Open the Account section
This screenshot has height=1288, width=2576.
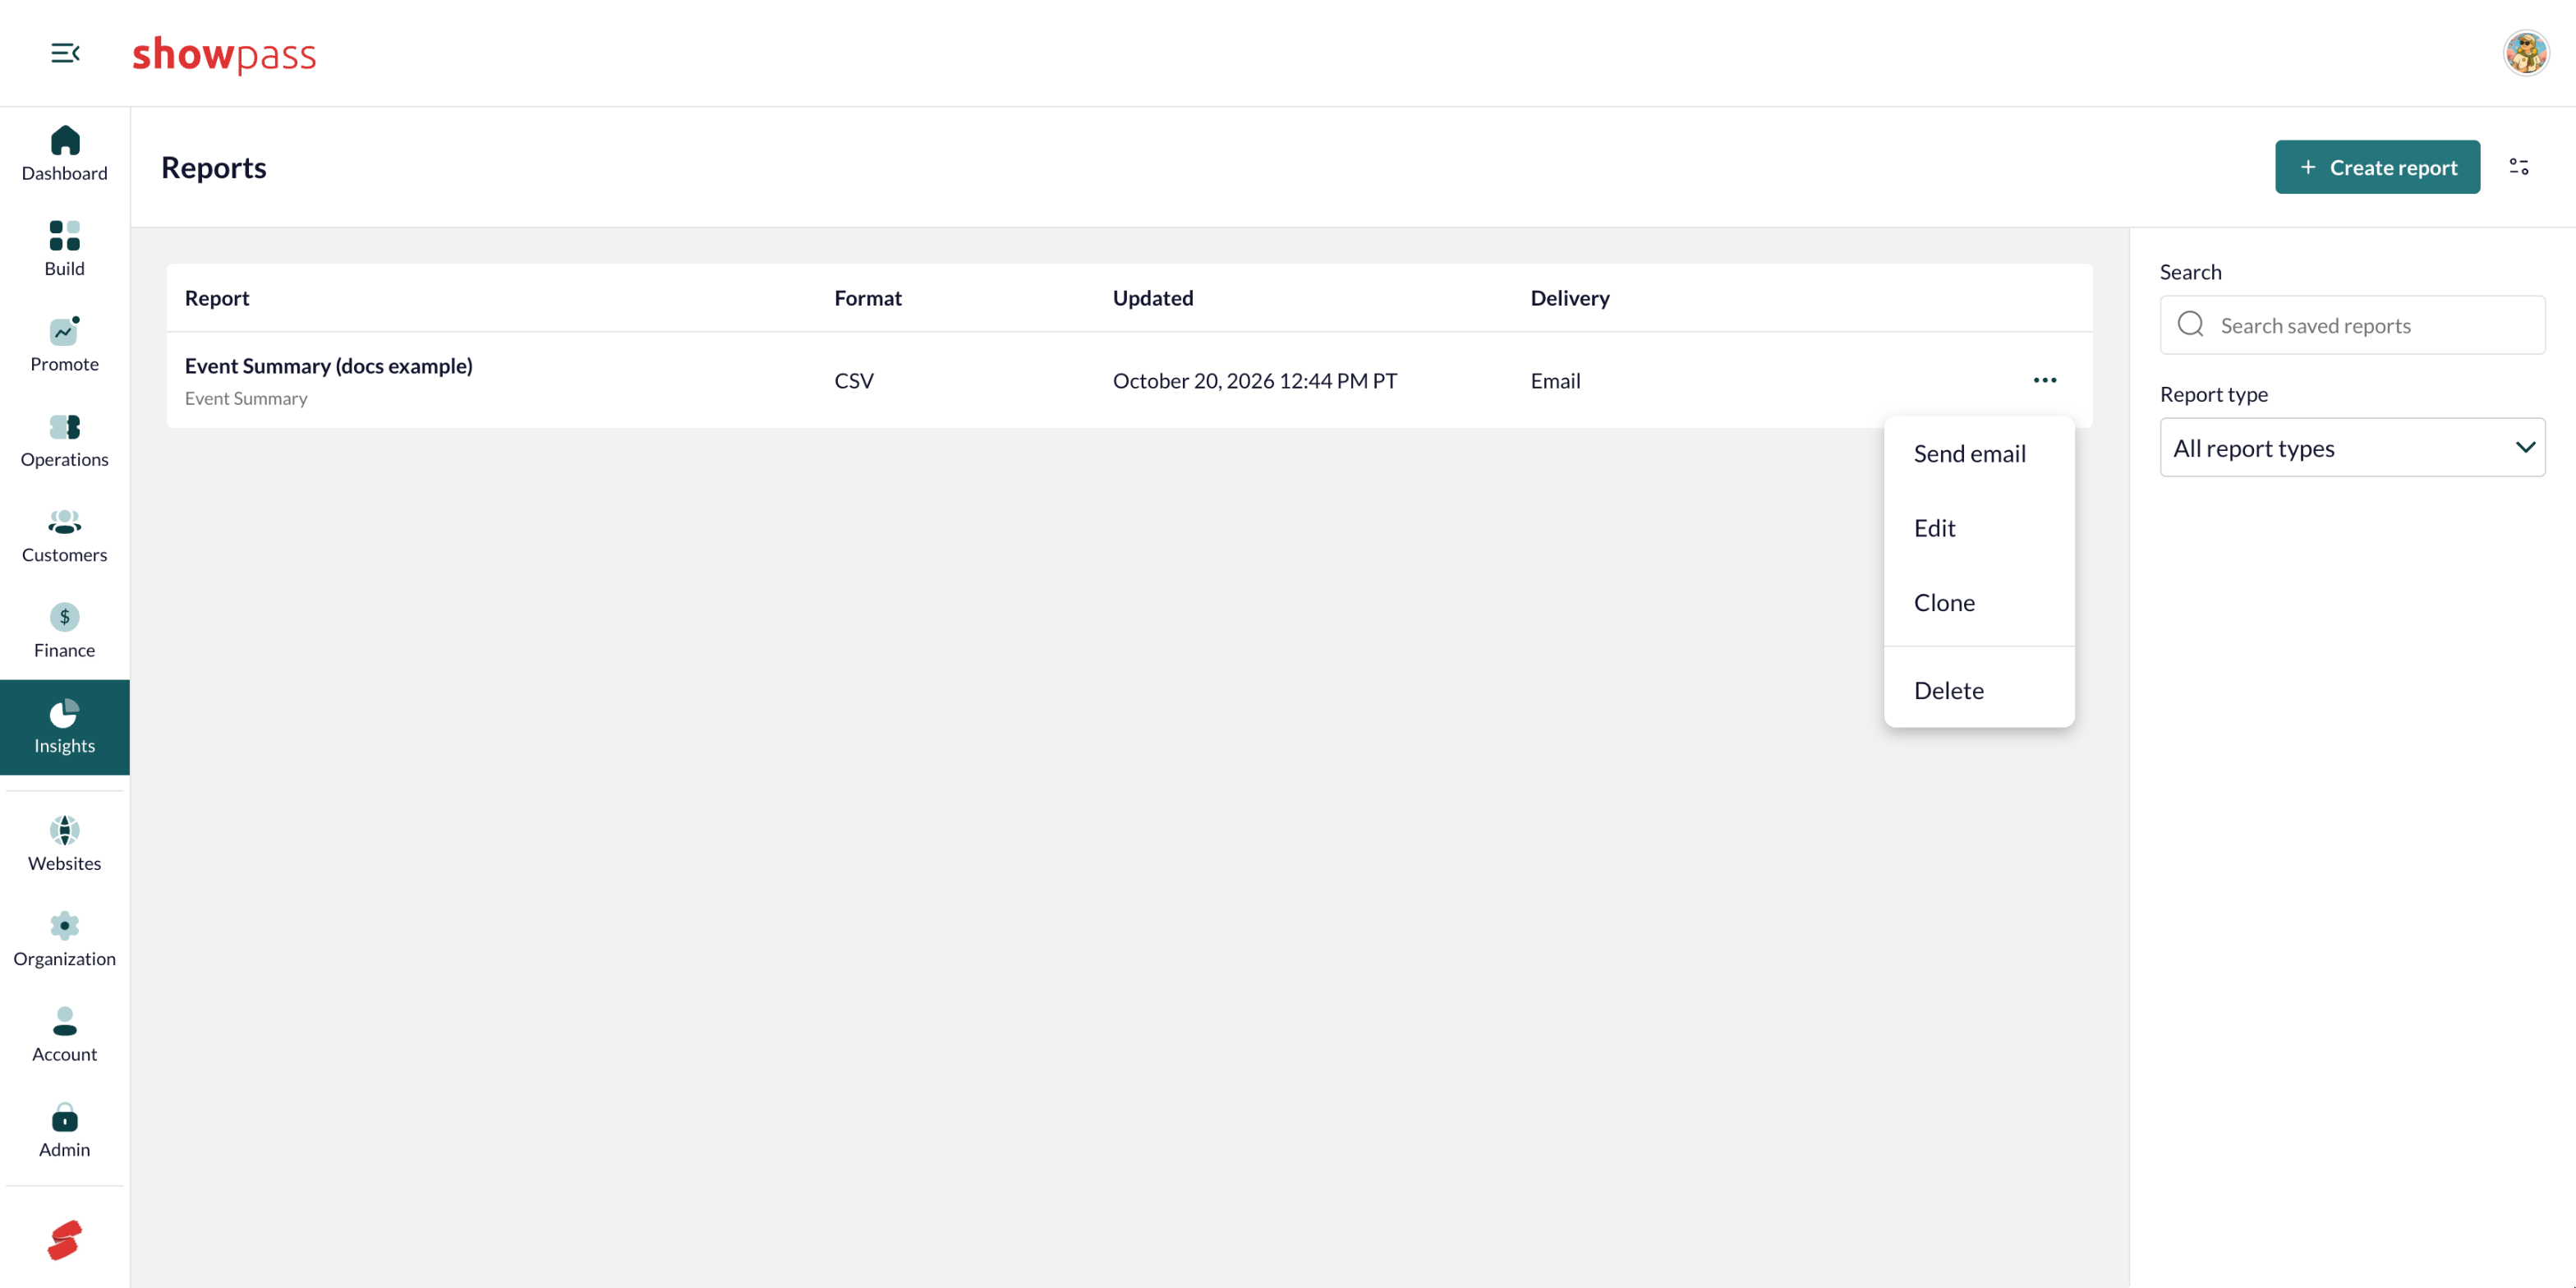[65, 1035]
